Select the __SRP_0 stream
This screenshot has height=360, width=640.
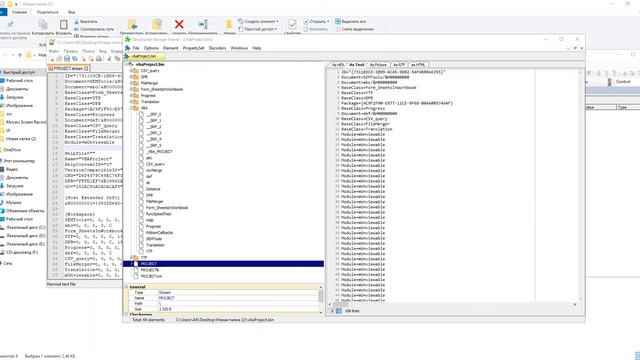[x=153, y=114]
